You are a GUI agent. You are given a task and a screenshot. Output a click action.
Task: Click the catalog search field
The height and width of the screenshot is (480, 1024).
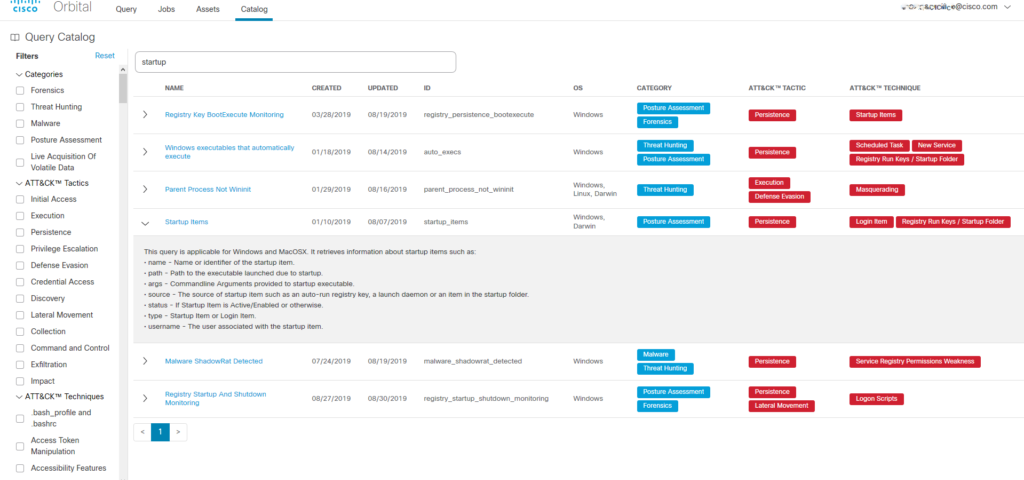point(295,62)
